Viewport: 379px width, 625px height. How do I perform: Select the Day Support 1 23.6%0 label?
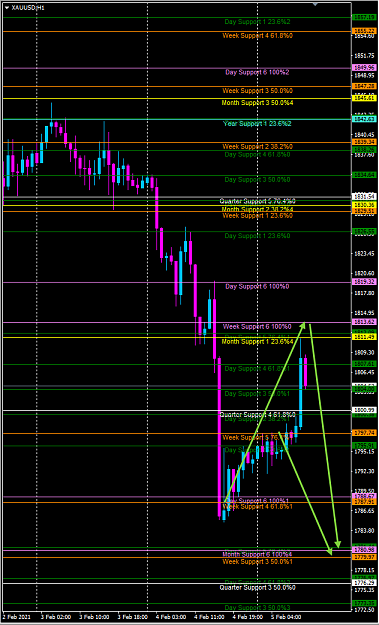point(257,236)
